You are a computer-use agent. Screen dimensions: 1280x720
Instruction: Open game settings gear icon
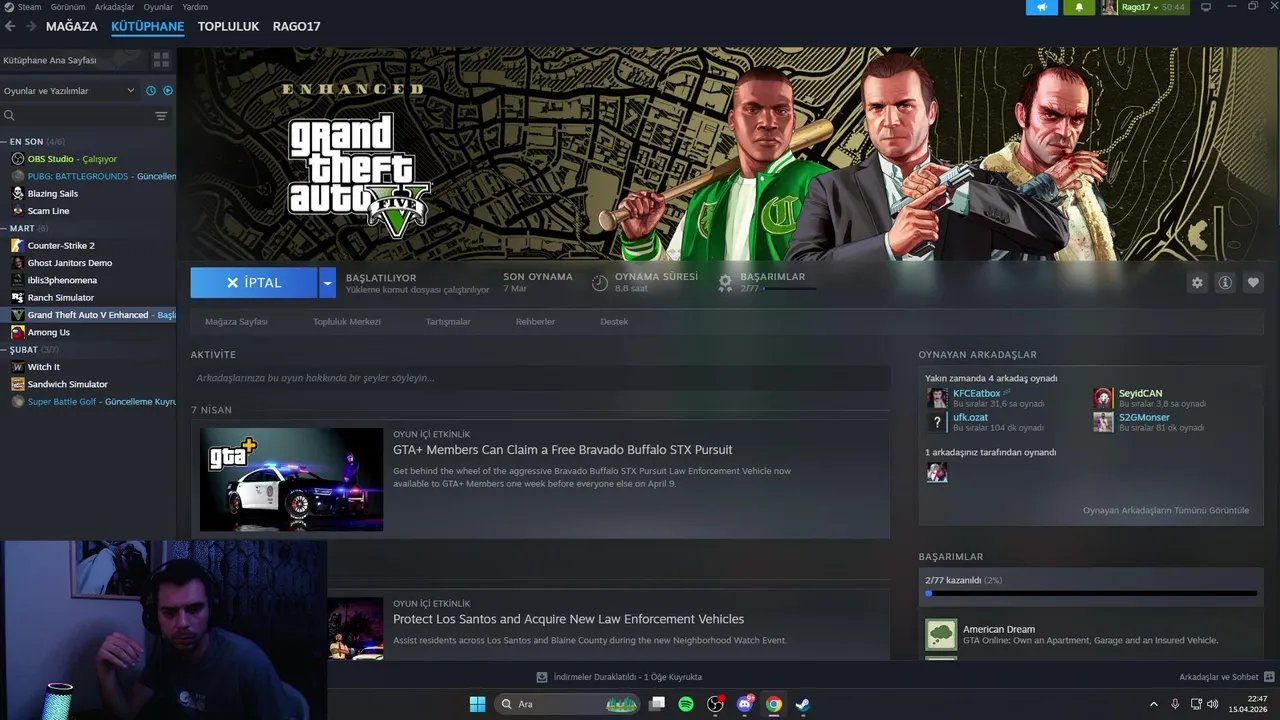pos(1197,283)
